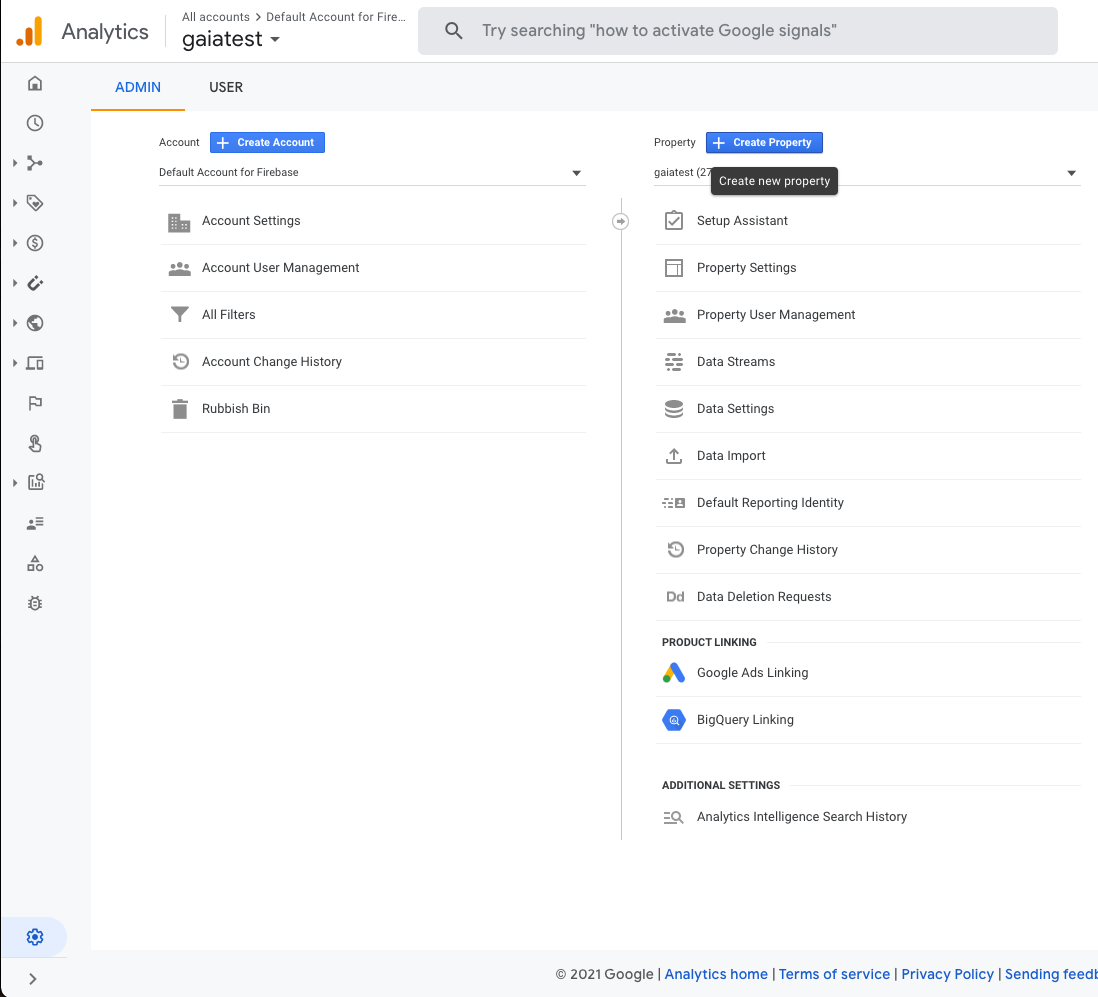Screen dimensions: 1098x997
Task: Open Account User Management
Action: (x=373, y=268)
